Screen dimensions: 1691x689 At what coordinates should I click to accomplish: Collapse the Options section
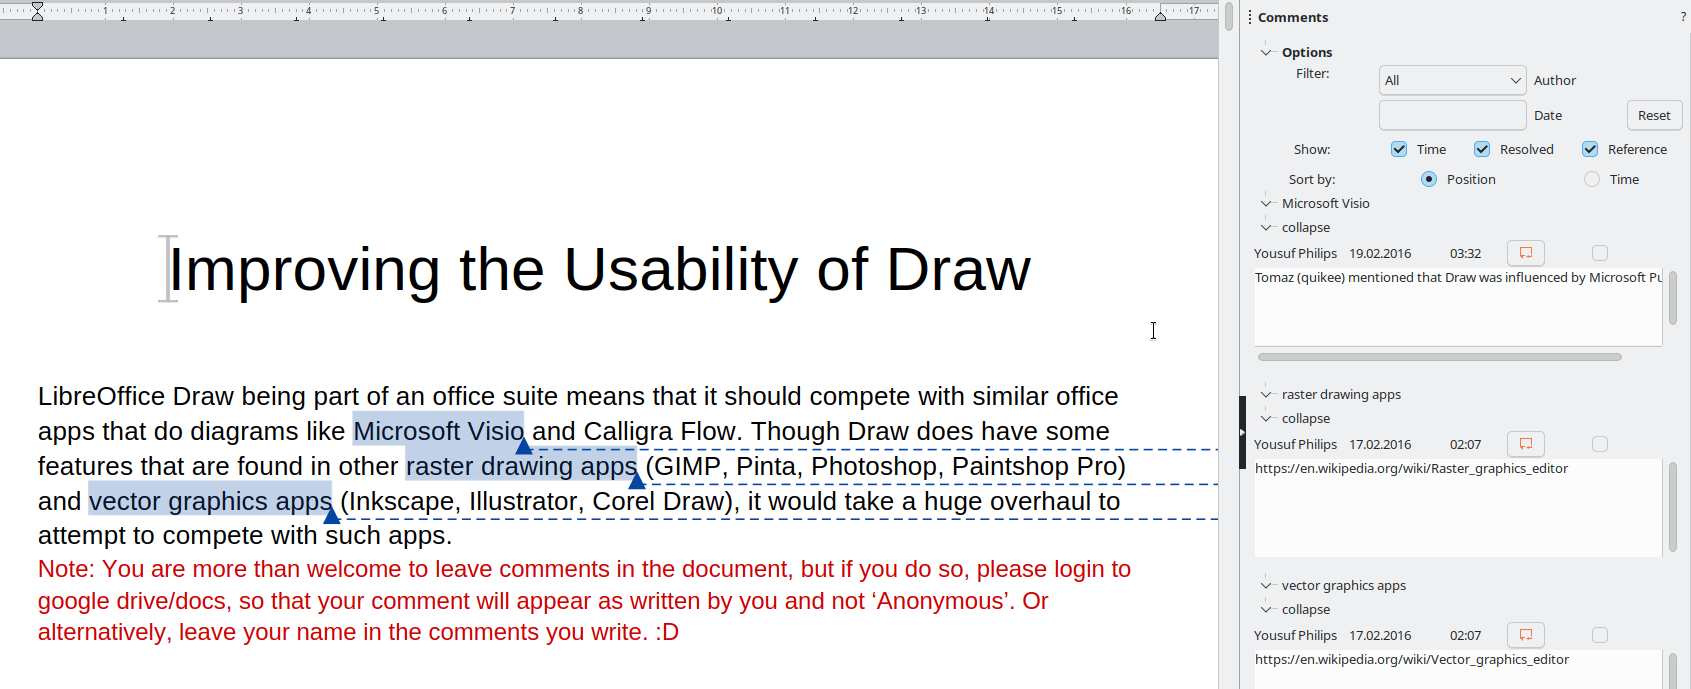[1266, 52]
